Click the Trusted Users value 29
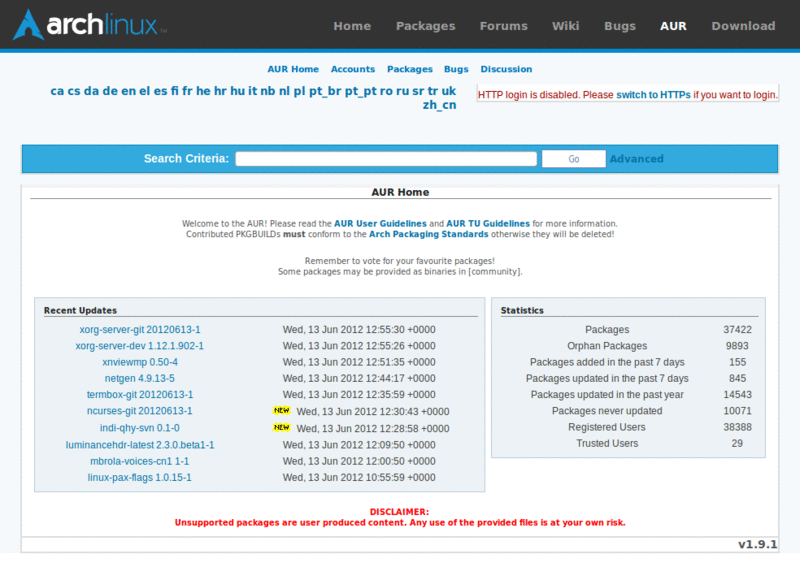This screenshot has height=567, width=800. tap(737, 443)
